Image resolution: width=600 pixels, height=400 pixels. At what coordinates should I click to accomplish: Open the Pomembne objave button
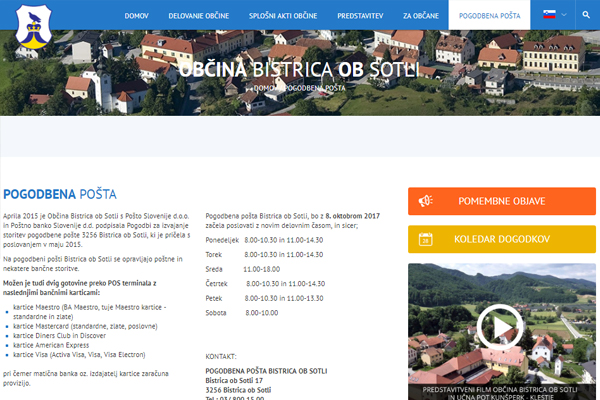pyautogui.click(x=501, y=201)
